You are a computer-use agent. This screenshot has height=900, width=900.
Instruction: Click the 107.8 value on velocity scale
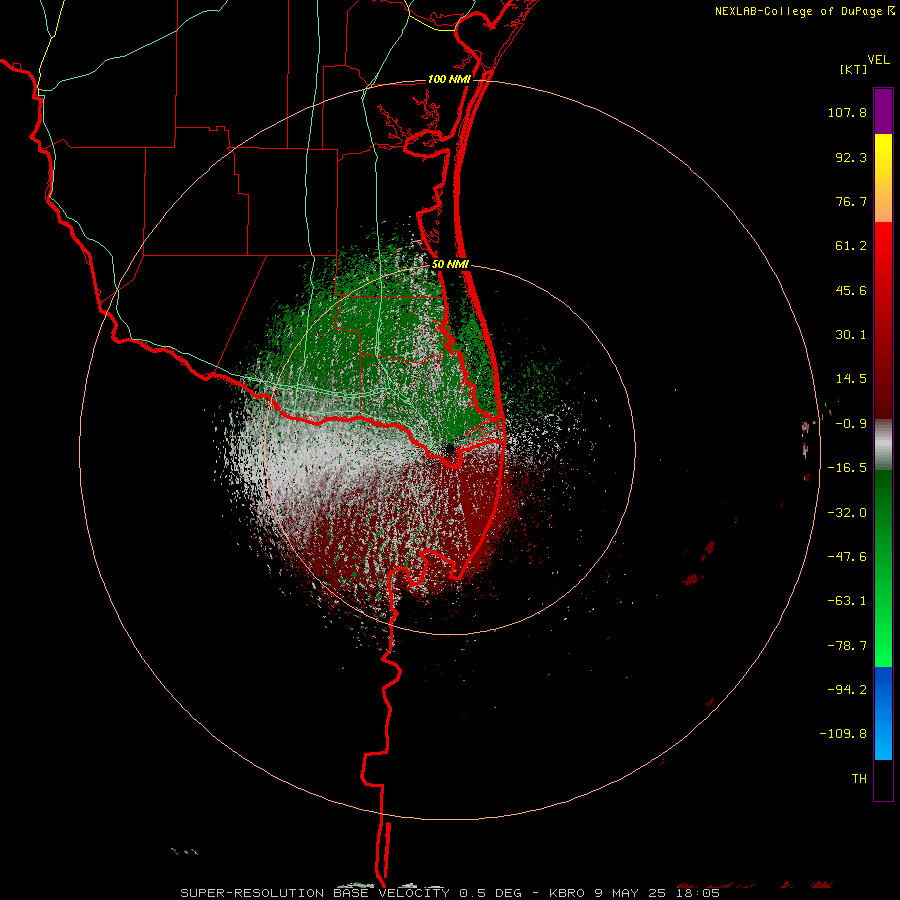tap(847, 112)
